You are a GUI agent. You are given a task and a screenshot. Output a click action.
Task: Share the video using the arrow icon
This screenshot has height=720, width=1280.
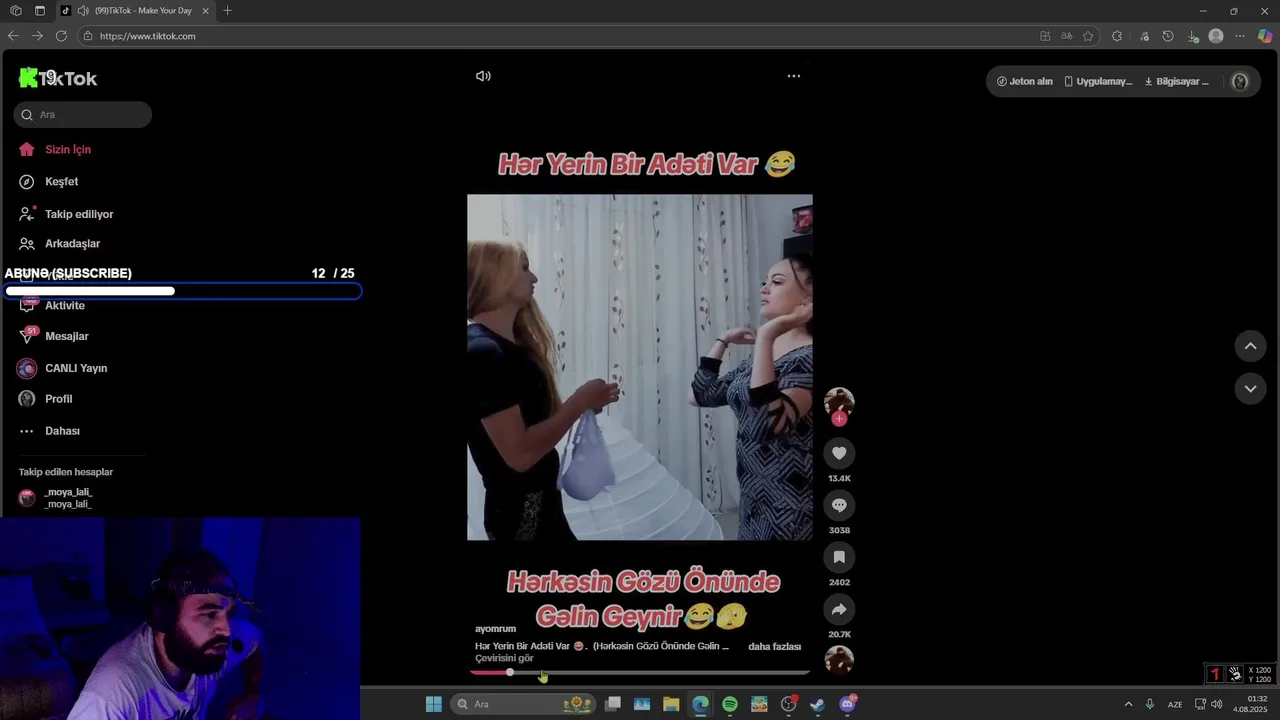[839, 609]
